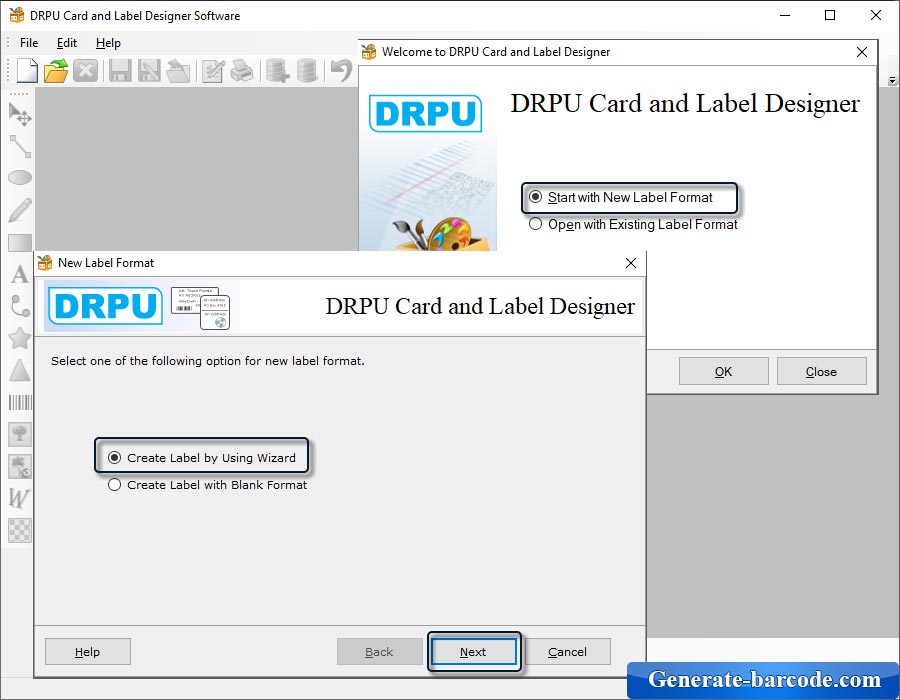Viewport: 900px width, 700px height.
Task: Click the Save As floppy-with-pencil icon
Action: click(x=149, y=71)
